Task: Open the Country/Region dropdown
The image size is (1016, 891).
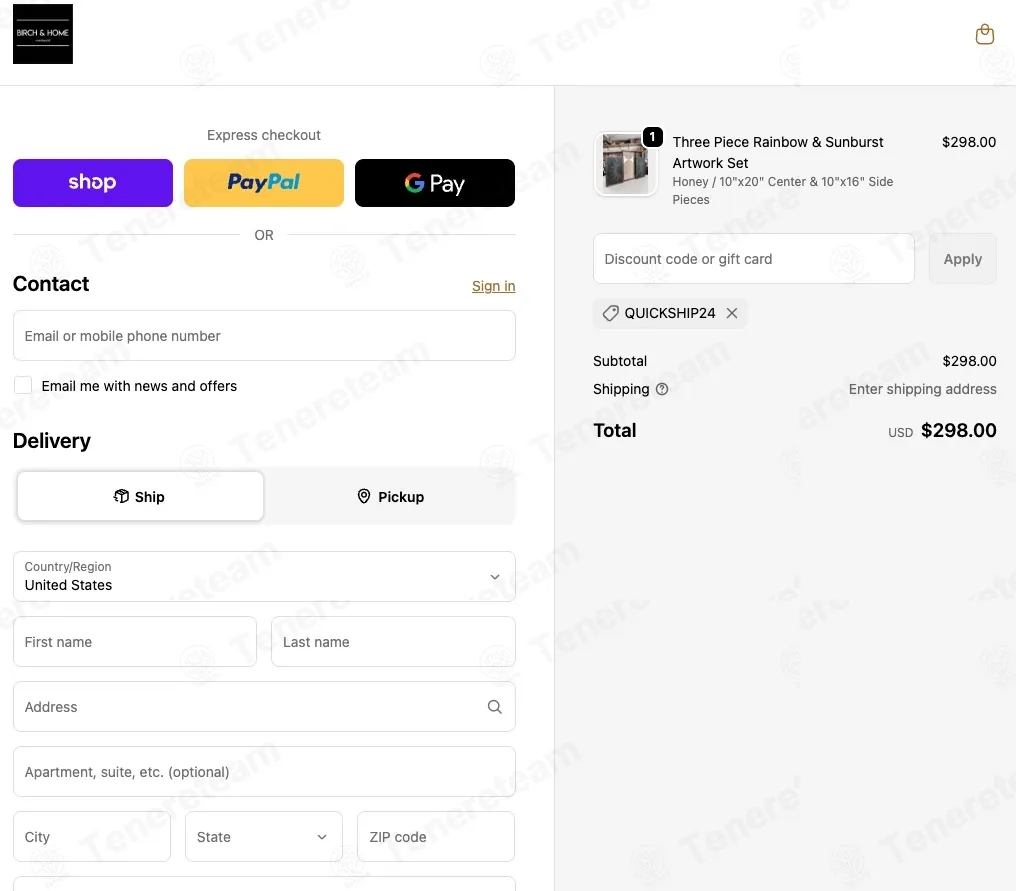Action: pos(264,577)
